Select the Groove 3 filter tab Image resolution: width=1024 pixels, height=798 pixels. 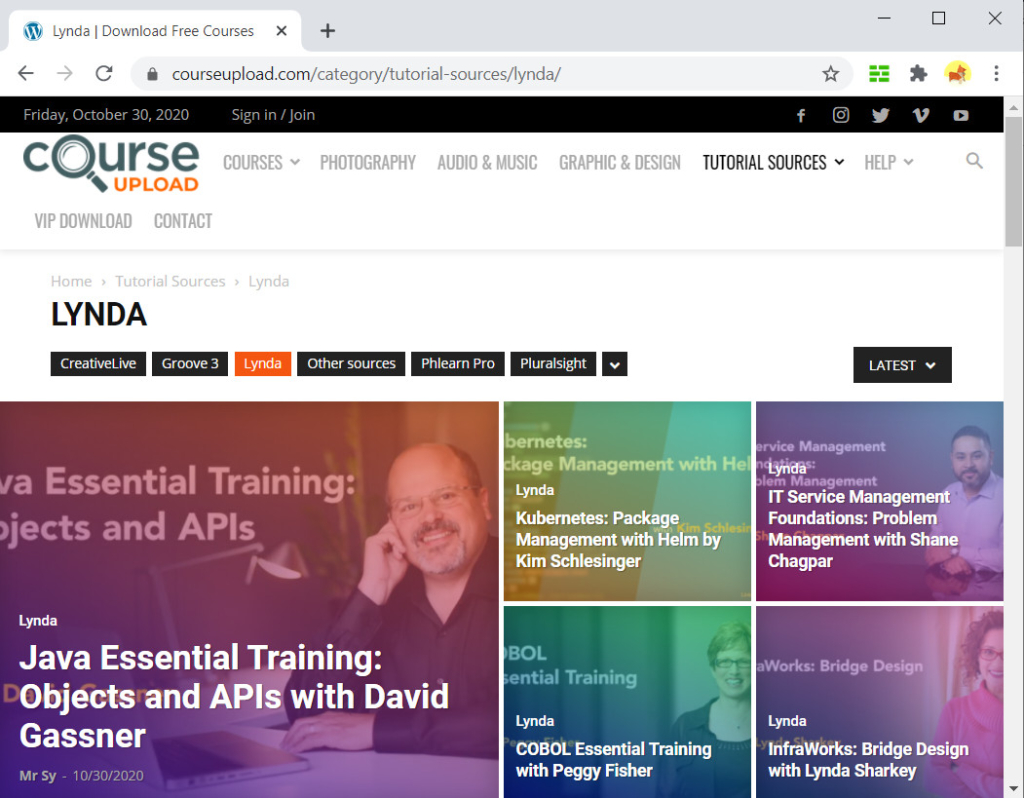[190, 364]
